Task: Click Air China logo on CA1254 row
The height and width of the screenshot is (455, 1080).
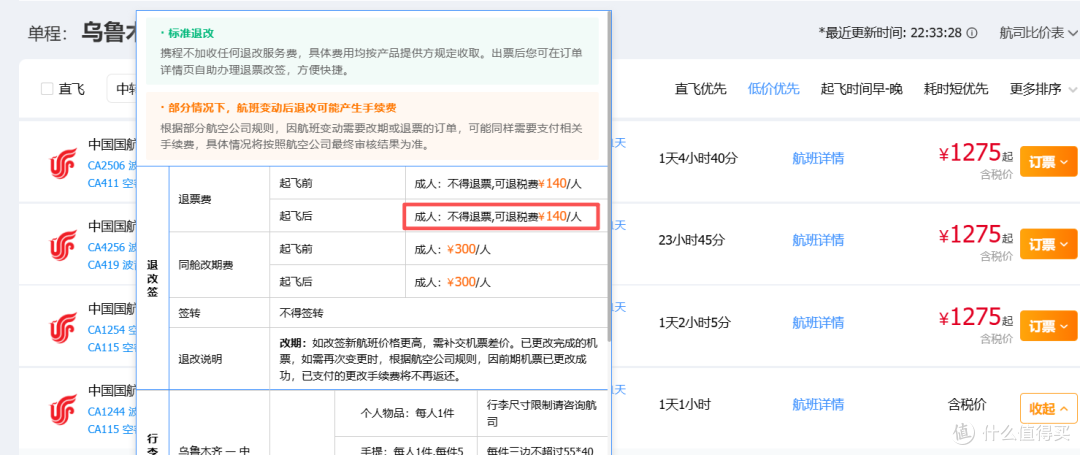Action: [63, 328]
